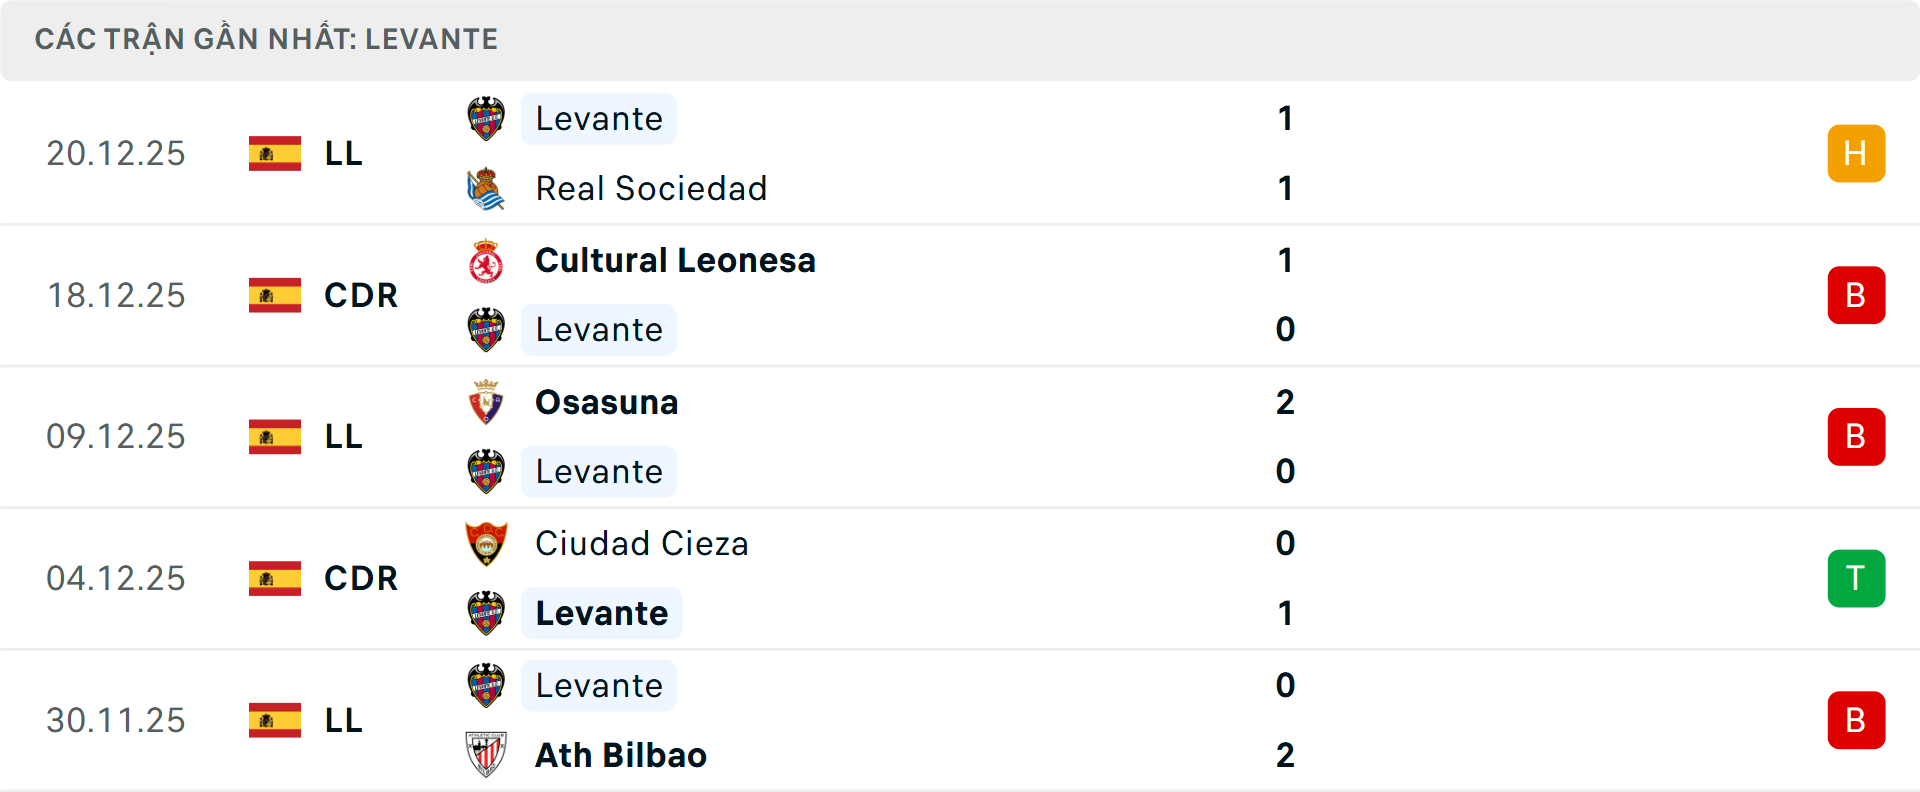Viewport: 1920px width, 792px height.
Task: Open the Ciudad Cieza team link
Action: pyautogui.click(x=641, y=544)
